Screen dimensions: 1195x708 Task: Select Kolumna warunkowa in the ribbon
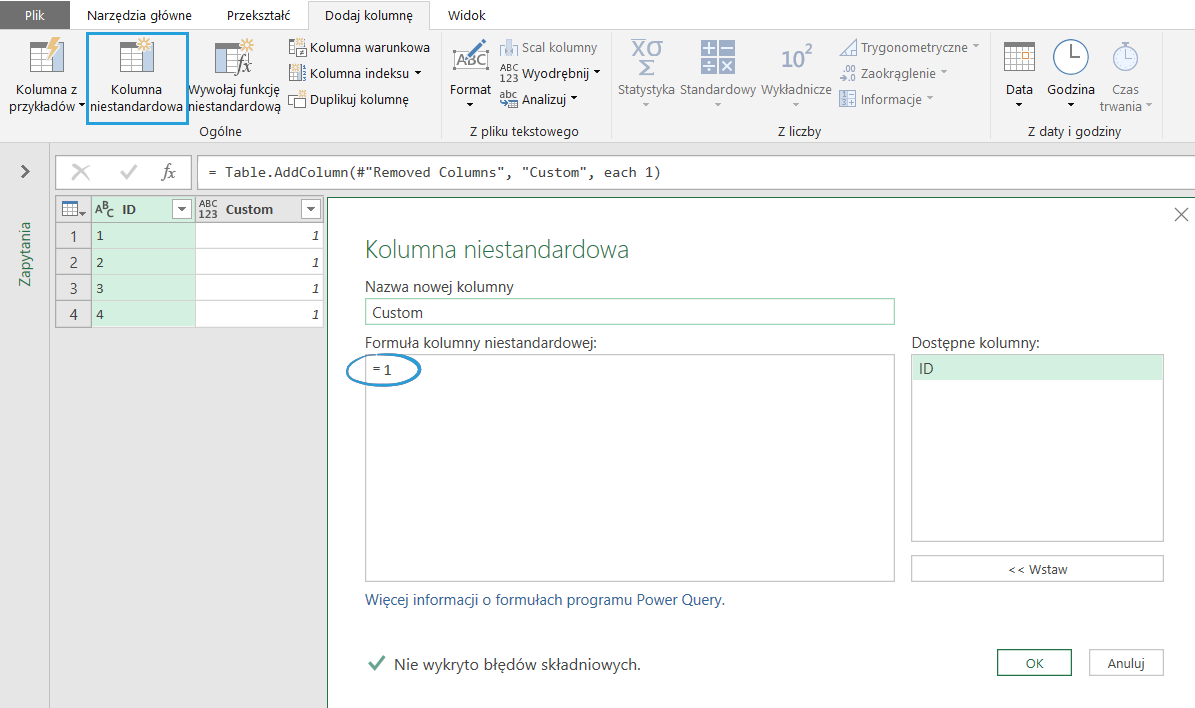pyautogui.click(x=360, y=47)
